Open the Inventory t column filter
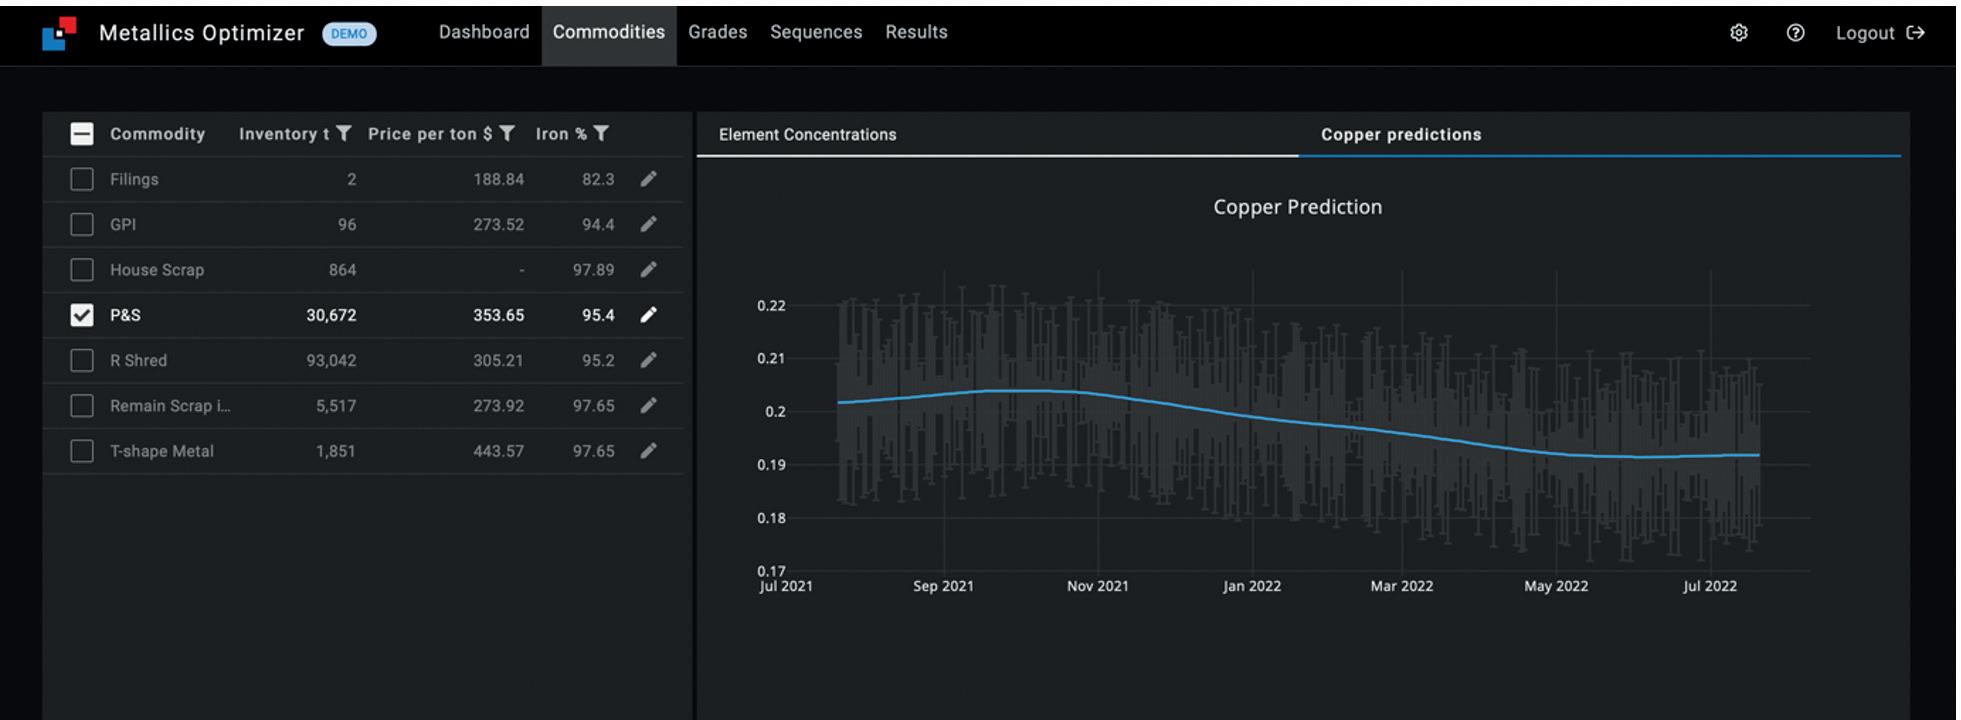The width and height of the screenshot is (1961, 720). pyautogui.click(x=343, y=133)
